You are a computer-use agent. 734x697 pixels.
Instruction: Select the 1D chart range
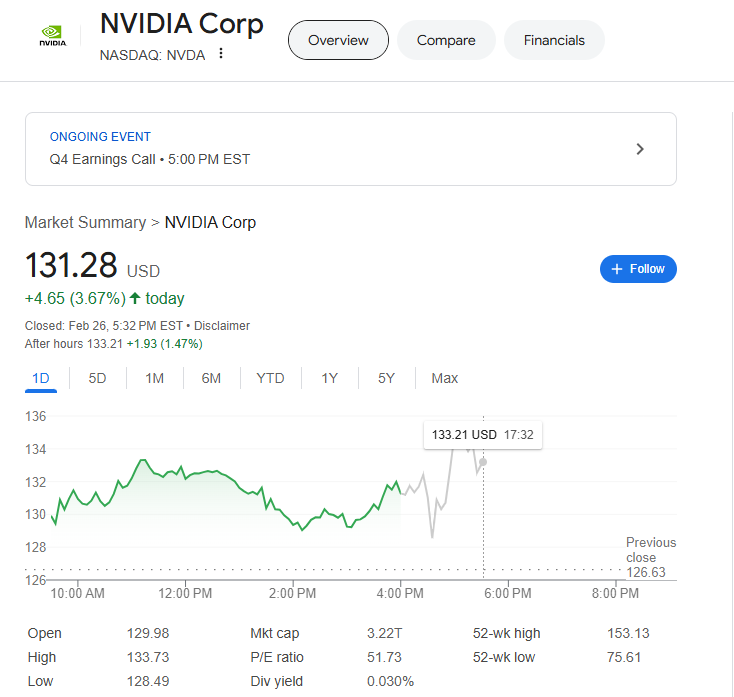click(x=41, y=378)
